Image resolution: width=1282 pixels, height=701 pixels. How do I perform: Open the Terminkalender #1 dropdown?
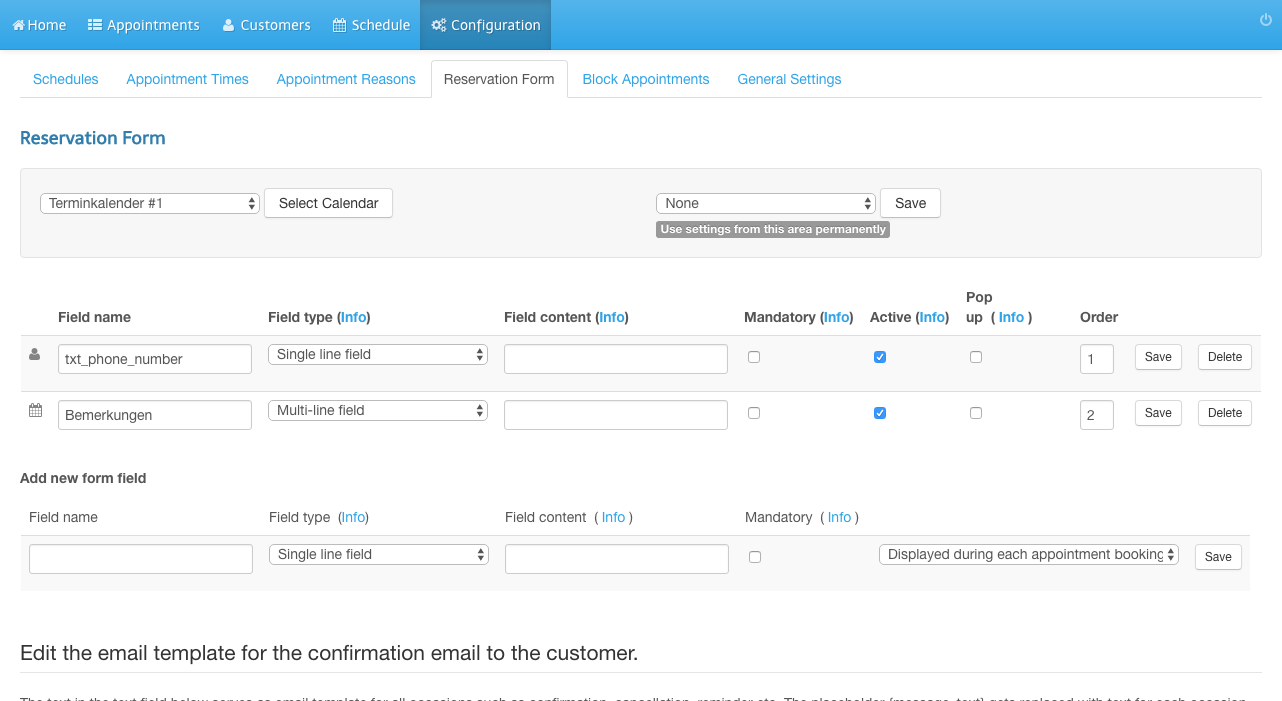click(x=150, y=203)
